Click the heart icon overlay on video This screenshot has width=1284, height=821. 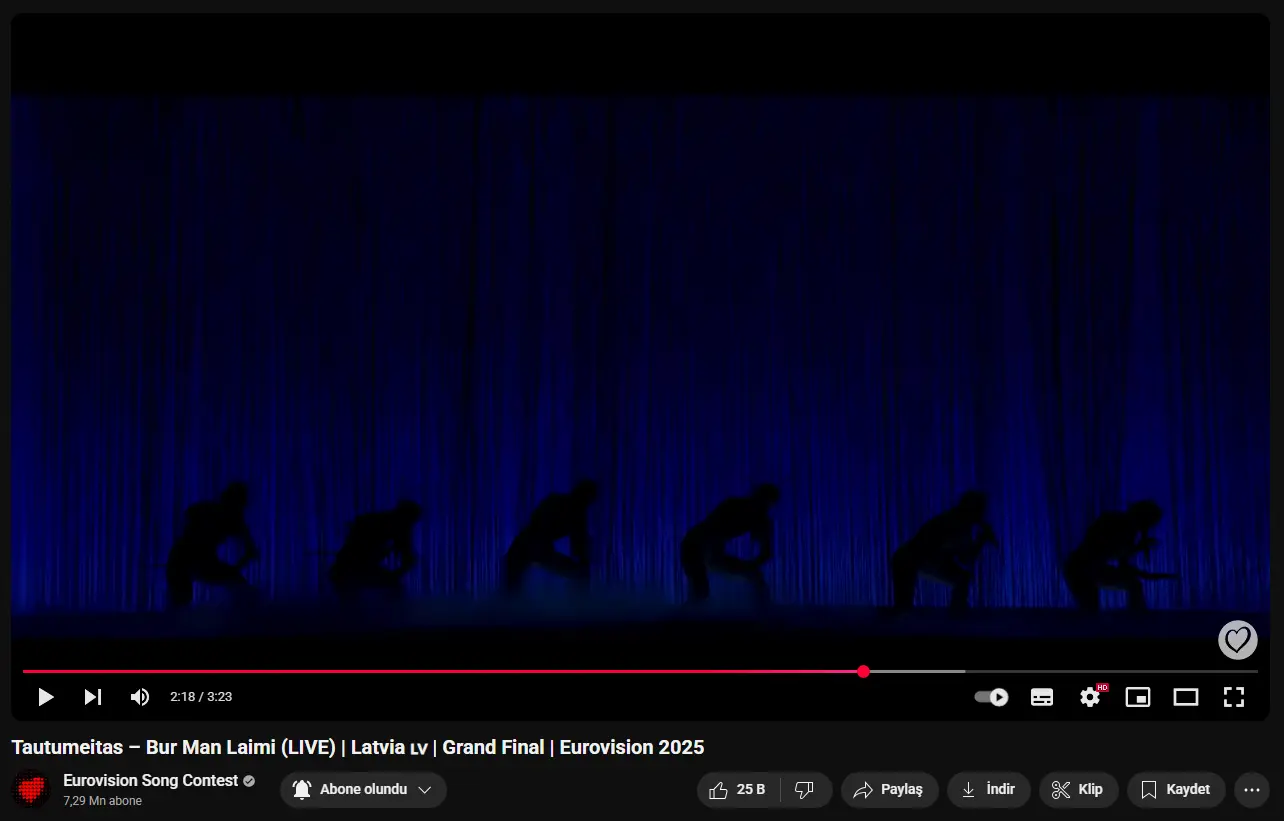[x=1238, y=639]
